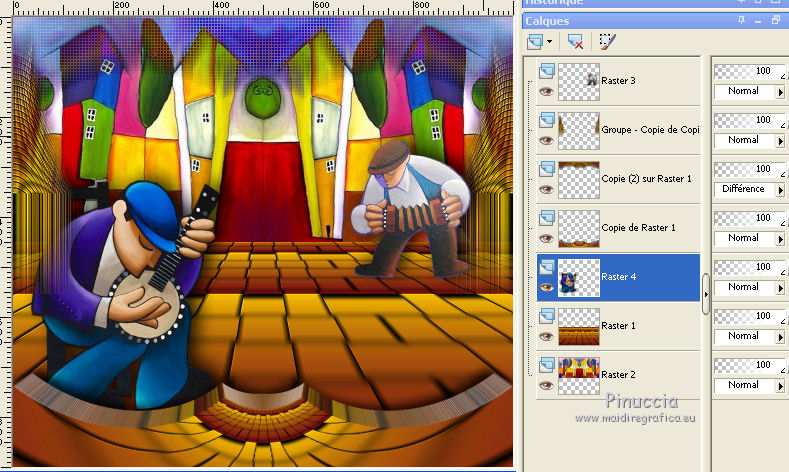789x472 pixels.
Task: Pin the Calques palette
Action: pyautogui.click(x=741, y=20)
